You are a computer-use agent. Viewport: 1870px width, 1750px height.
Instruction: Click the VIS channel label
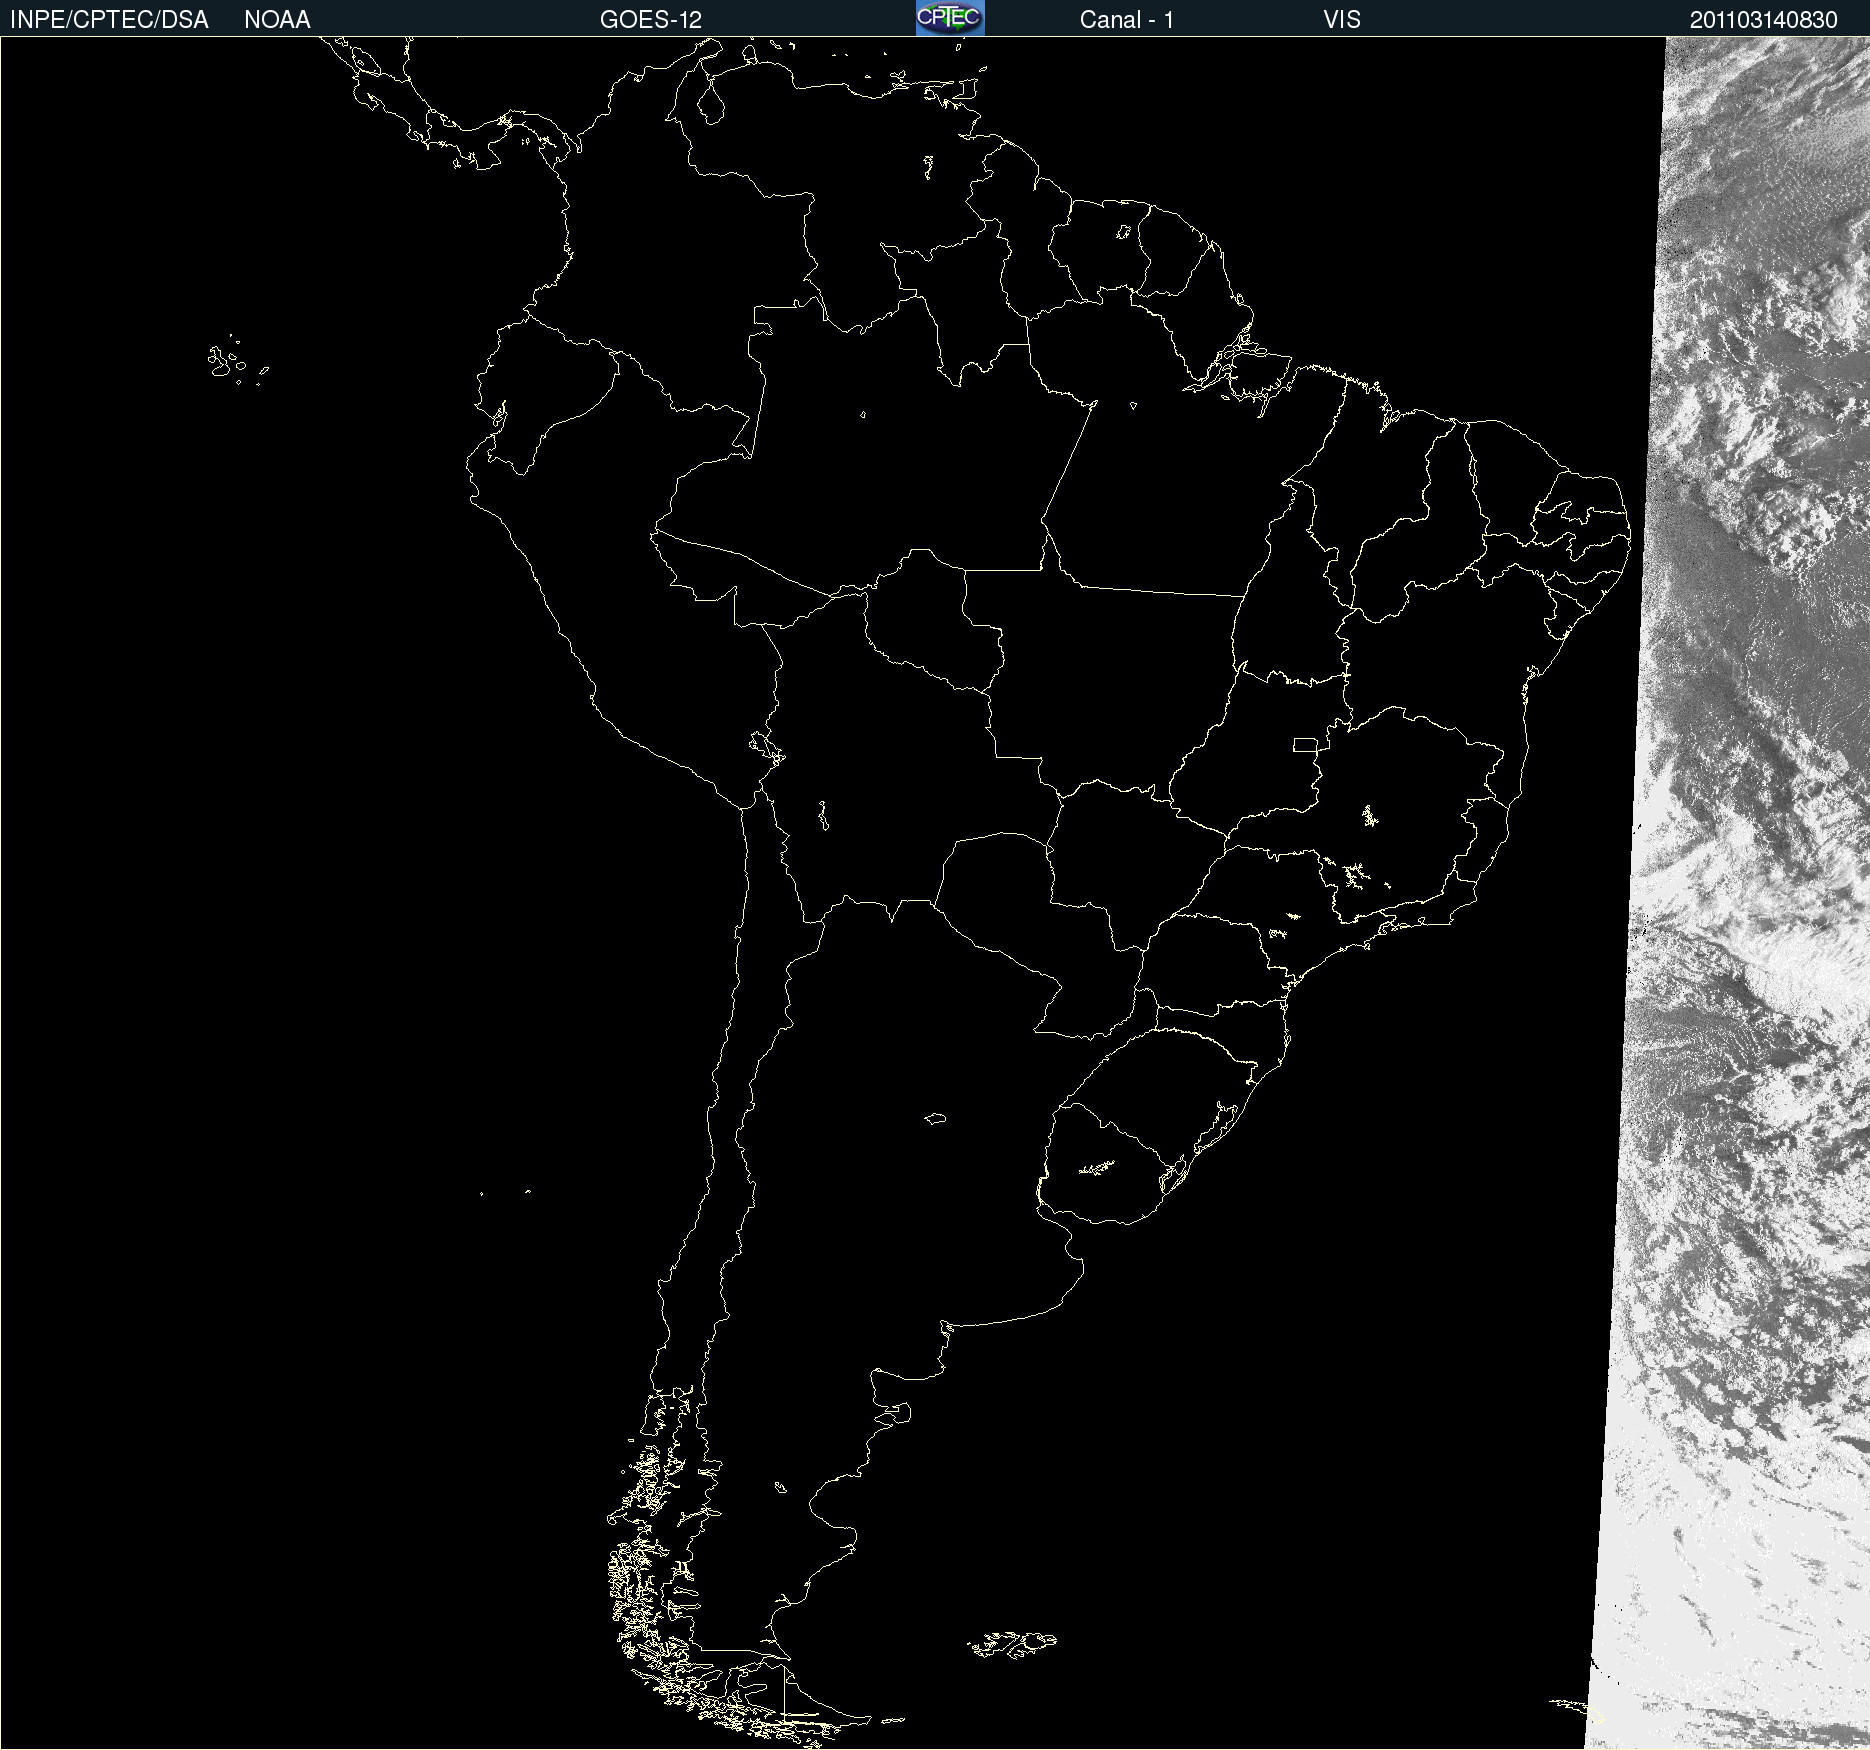click(x=1342, y=20)
